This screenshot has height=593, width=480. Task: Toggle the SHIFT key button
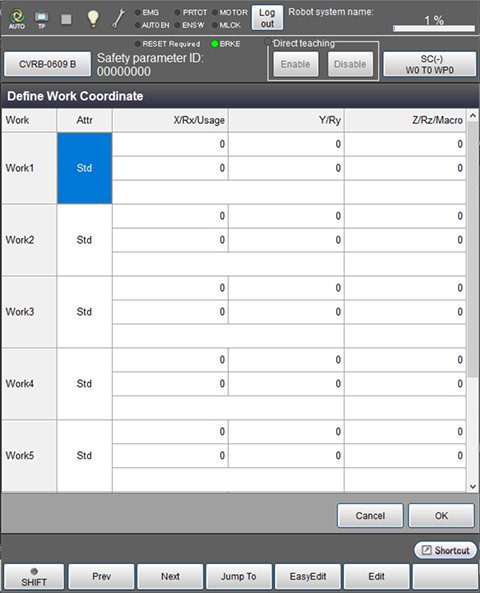[x=34, y=577]
